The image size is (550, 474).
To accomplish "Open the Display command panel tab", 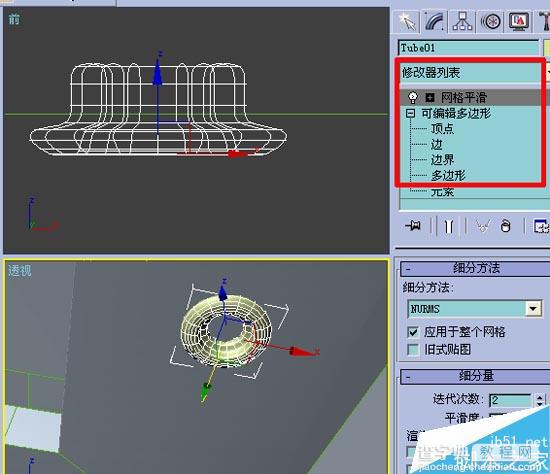I will [x=518, y=21].
